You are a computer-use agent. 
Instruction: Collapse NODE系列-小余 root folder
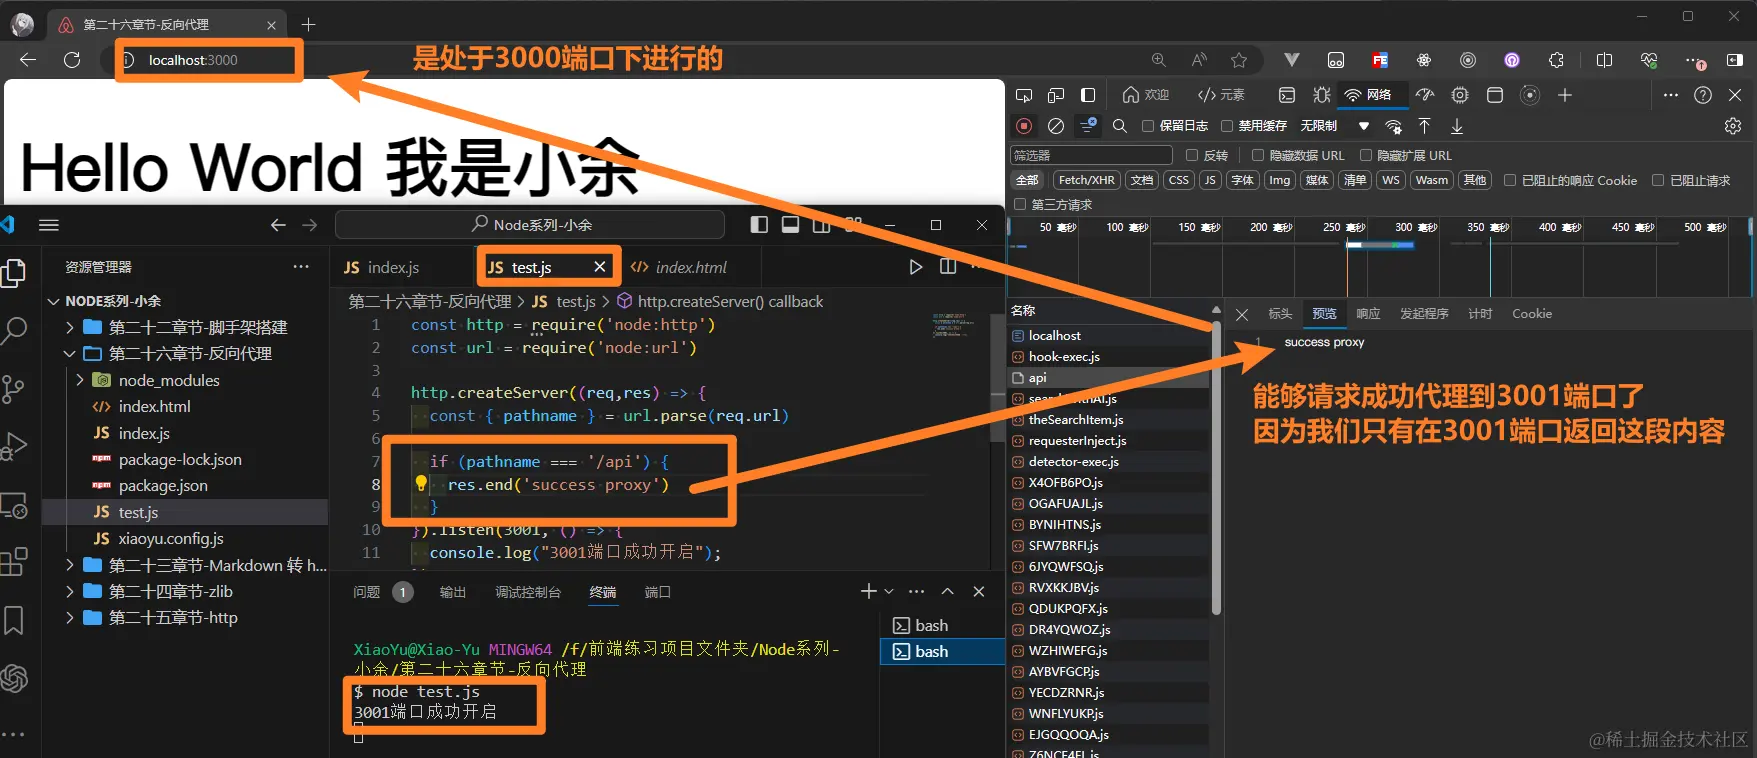pyautogui.click(x=53, y=301)
